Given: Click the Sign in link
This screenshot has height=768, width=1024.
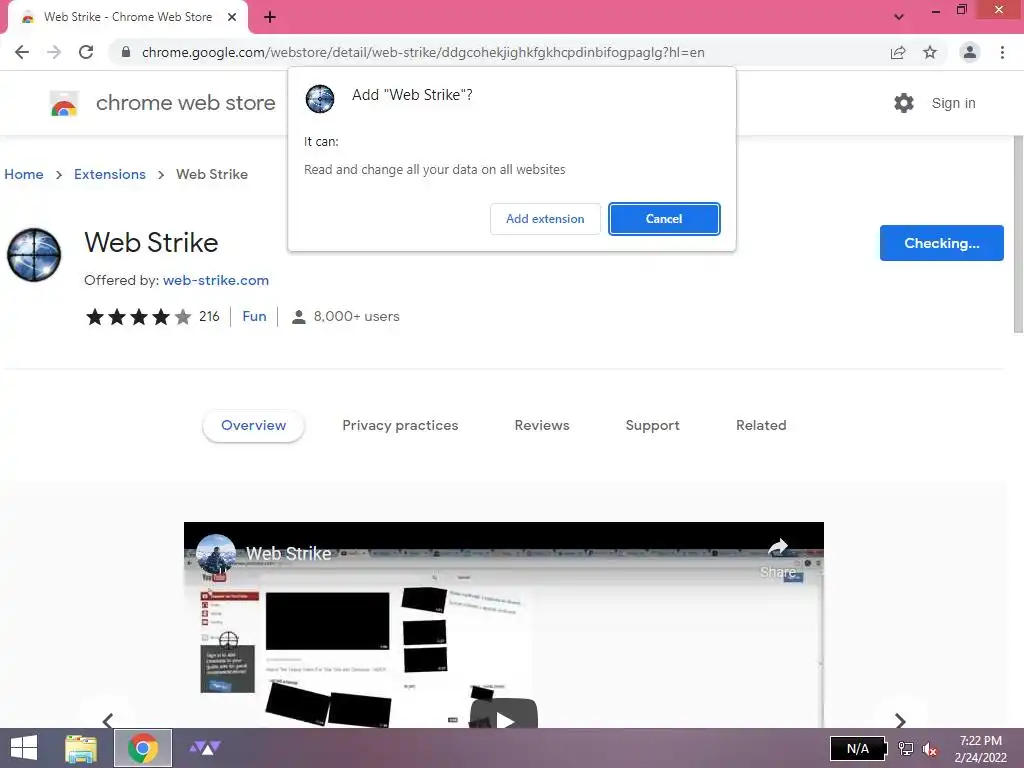Looking at the screenshot, I should click(x=953, y=103).
